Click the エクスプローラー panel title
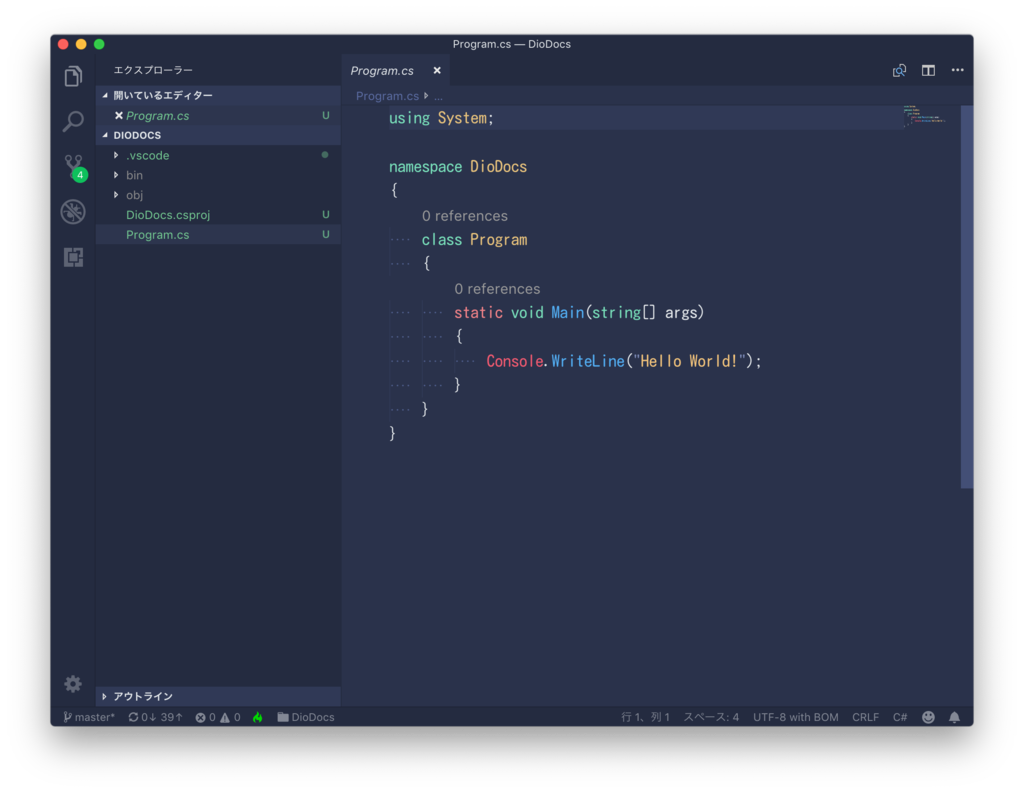This screenshot has width=1024, height=793. click(153, 70)
